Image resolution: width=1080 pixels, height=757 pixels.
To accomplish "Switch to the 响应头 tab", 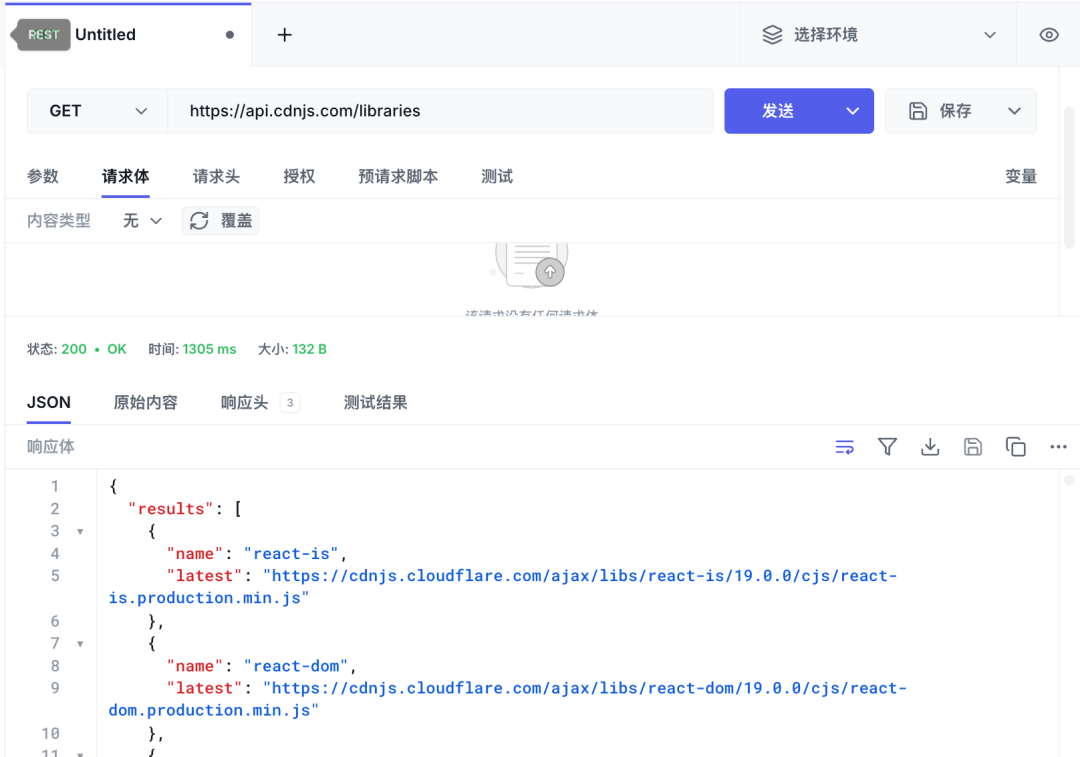I will [x=245, y=402].
